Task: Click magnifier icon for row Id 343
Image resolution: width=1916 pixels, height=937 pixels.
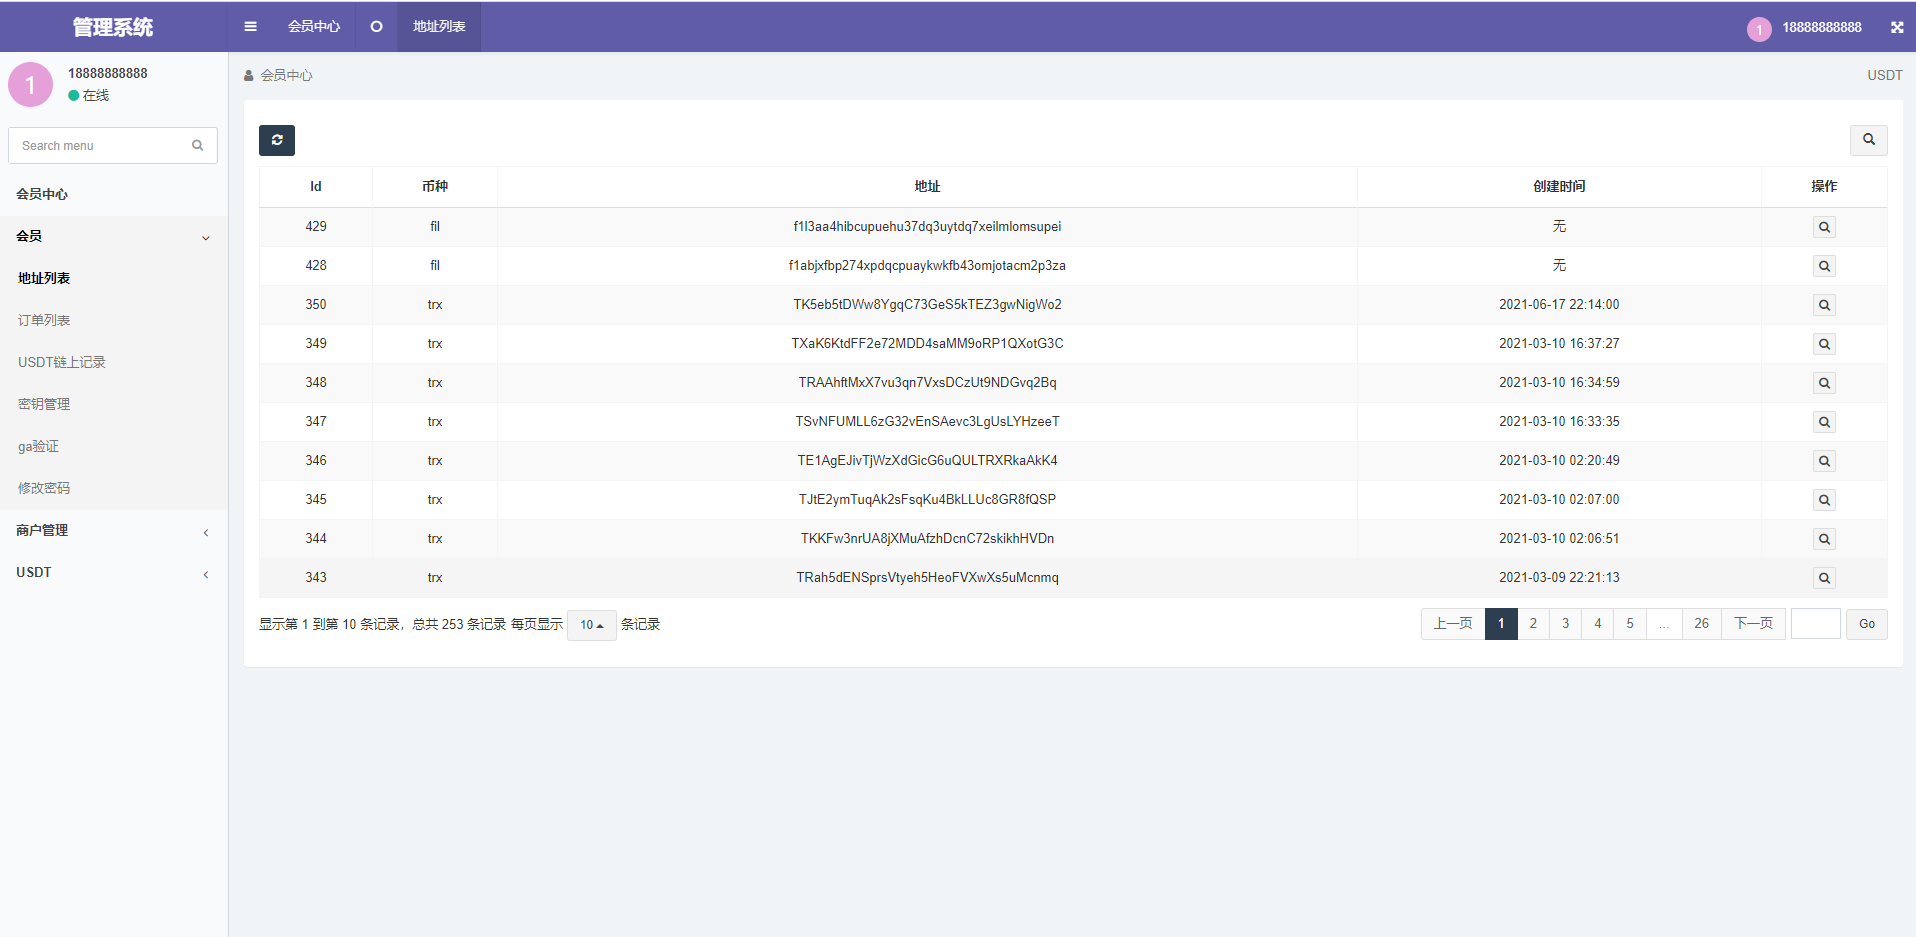Action: [x=1824, y=578]
